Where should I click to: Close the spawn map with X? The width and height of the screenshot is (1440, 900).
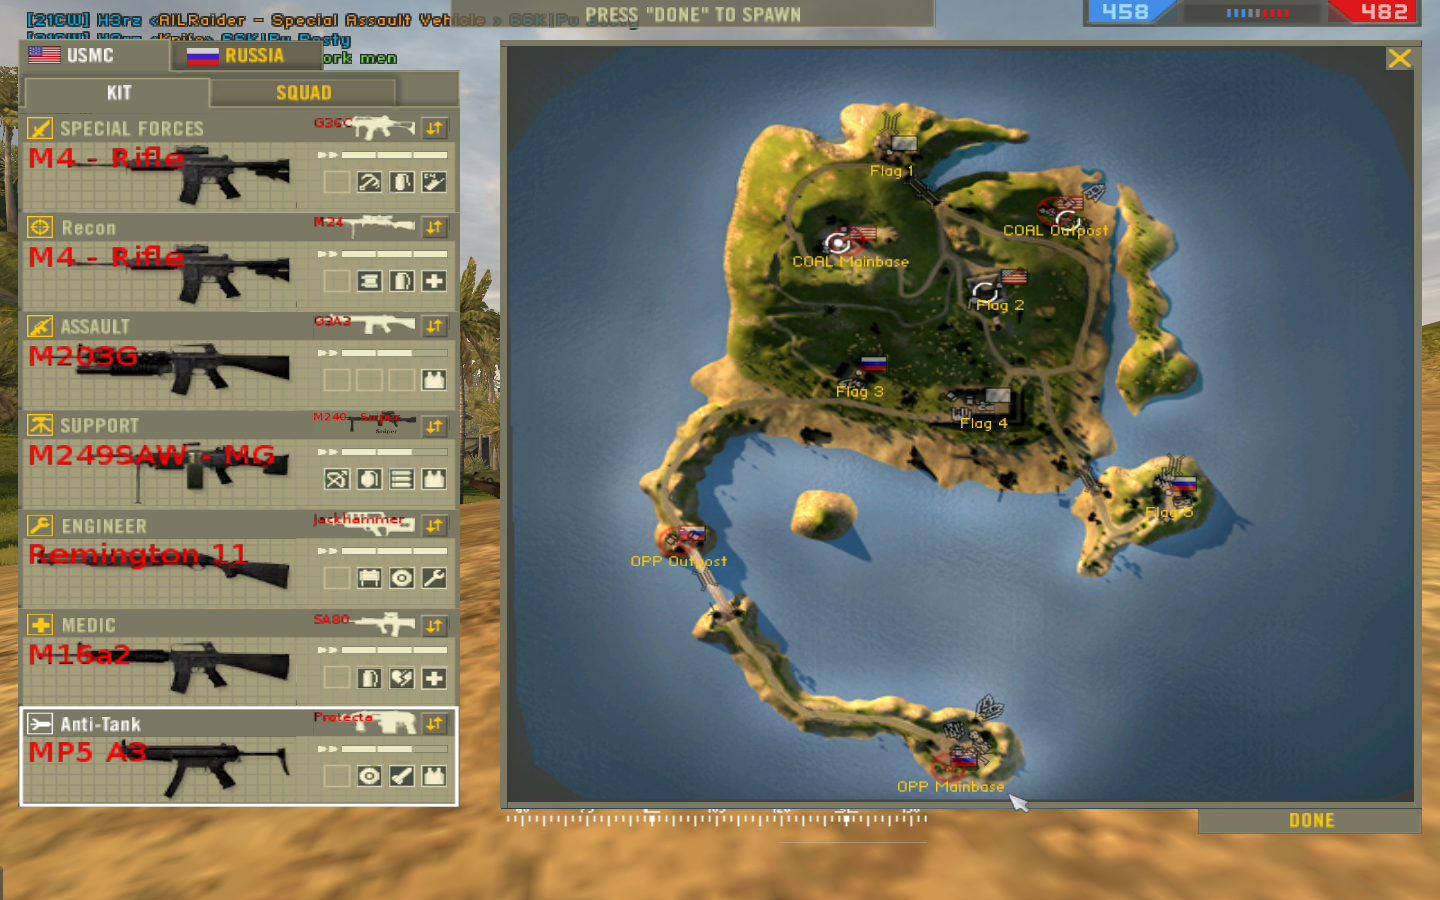pyautogui.click(x=1399, y=58)
